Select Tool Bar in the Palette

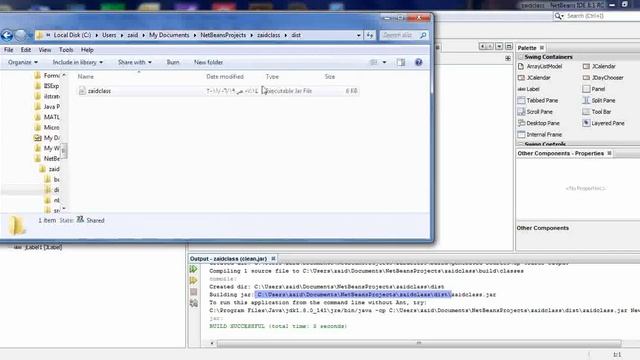[x=597, y=112]
